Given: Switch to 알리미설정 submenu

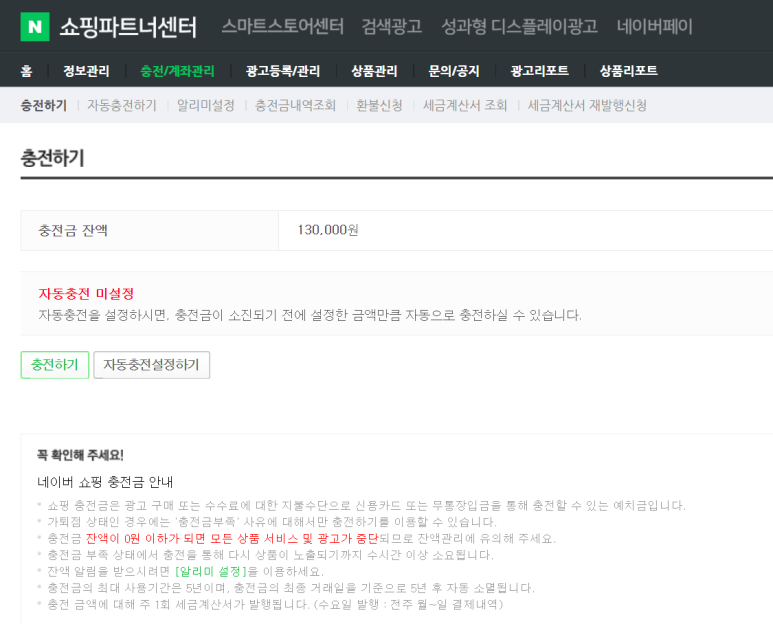Looking at the screenshot, I should 206,105.
